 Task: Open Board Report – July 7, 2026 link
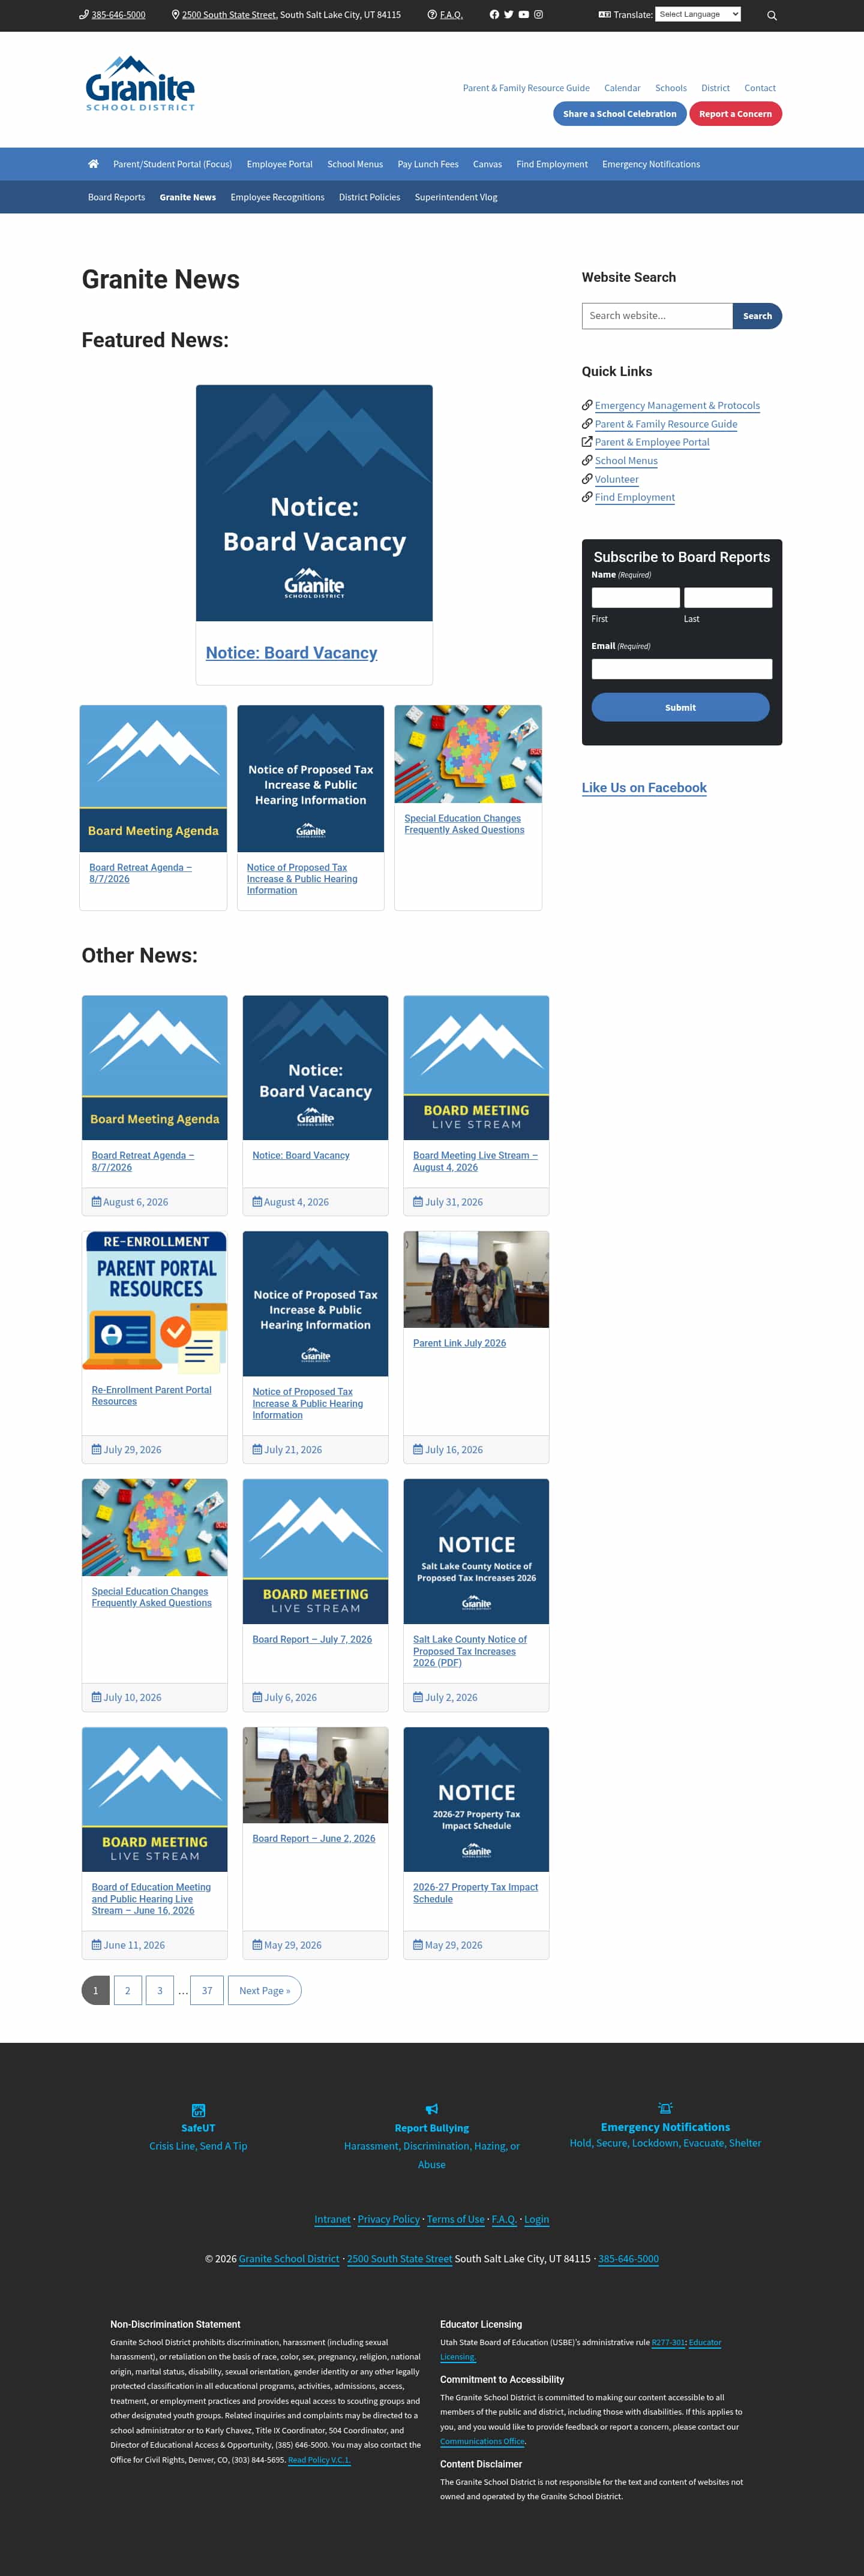point(312,1639)
